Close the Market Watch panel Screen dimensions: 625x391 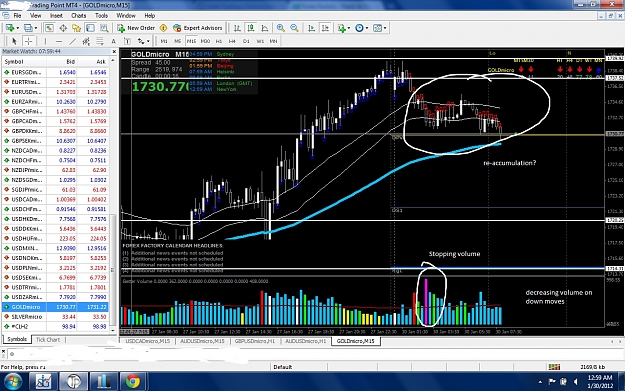pos(114,51)
